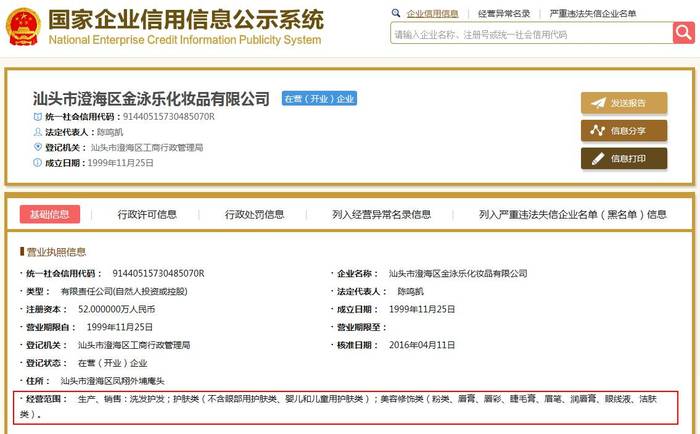Click the 信息分享 button
Image resolution: width=700 pixels, height=434 pixels.
click(624, 131)
